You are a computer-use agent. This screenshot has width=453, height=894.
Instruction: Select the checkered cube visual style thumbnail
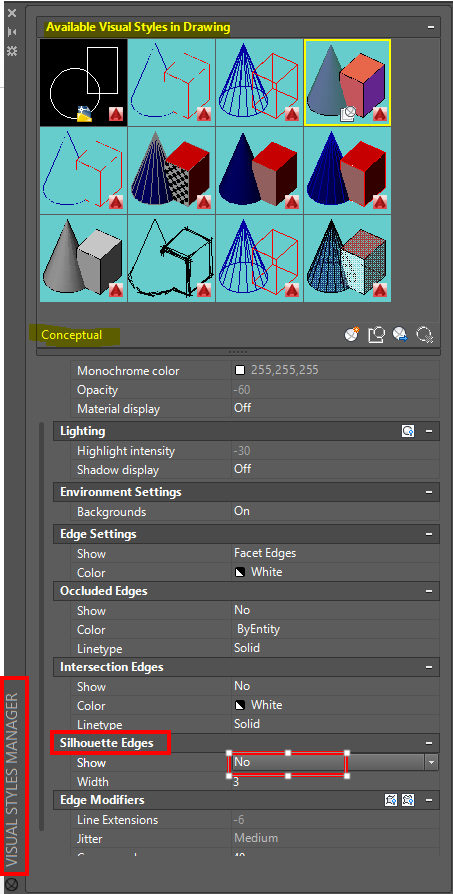pos(172,170)
